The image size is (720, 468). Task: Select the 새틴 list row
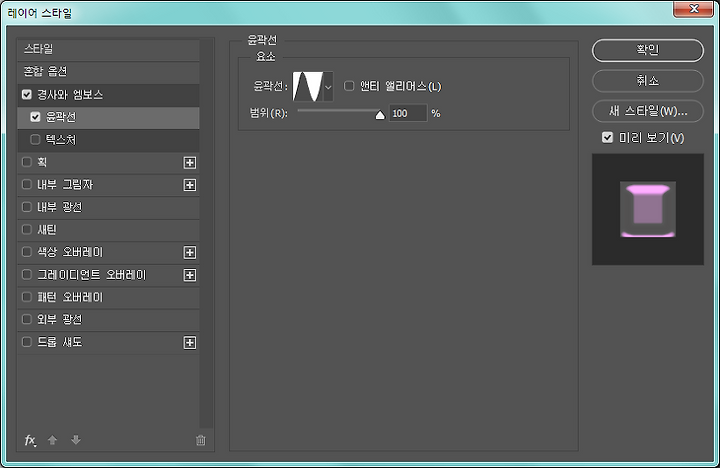click(x=108, y=229)
